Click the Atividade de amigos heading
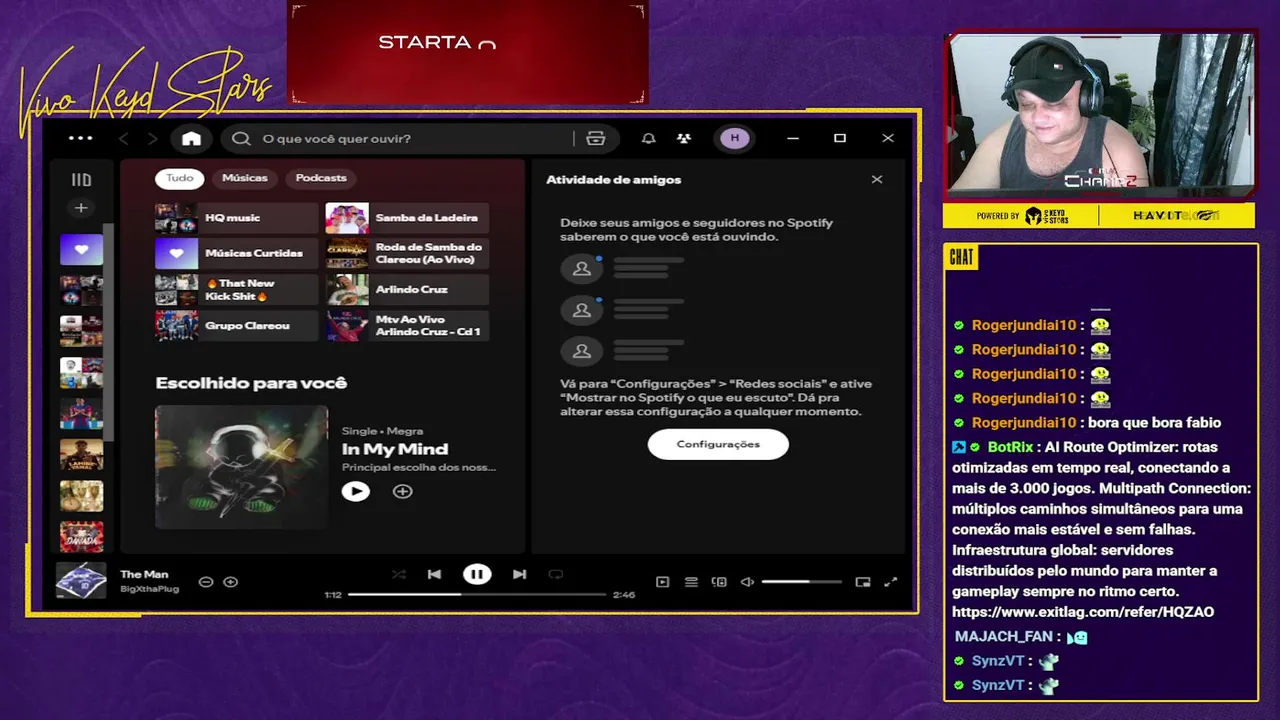1280x720 pixels. (613, 180)
